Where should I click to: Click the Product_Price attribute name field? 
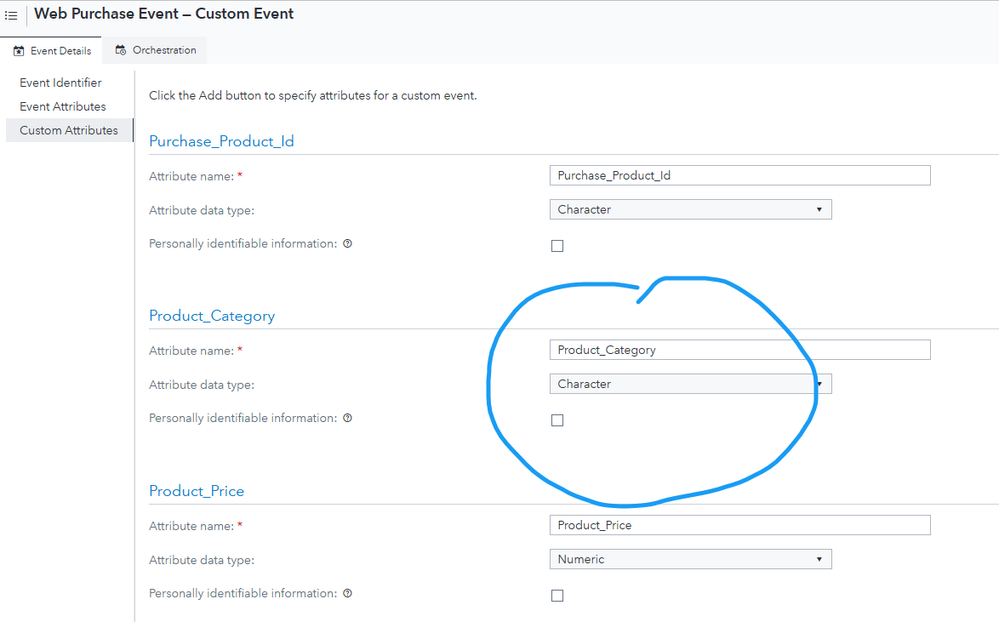click(740, 525)
